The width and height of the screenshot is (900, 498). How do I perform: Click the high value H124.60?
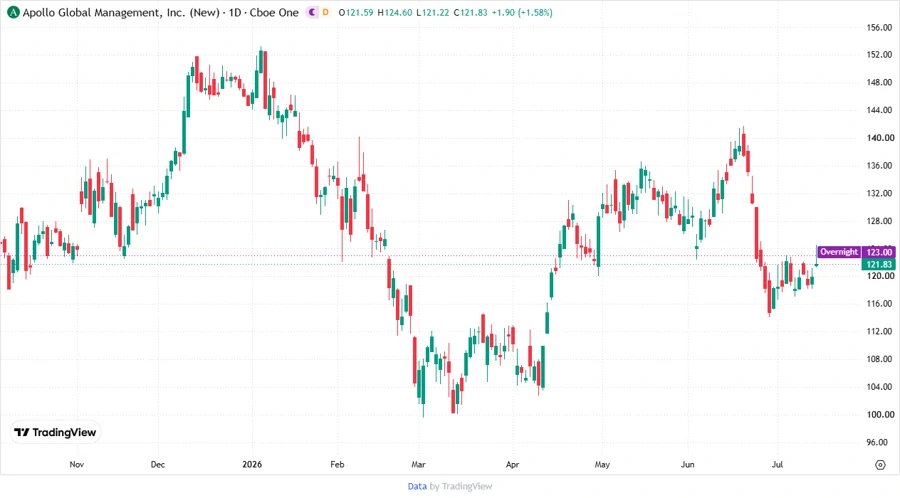395,12
